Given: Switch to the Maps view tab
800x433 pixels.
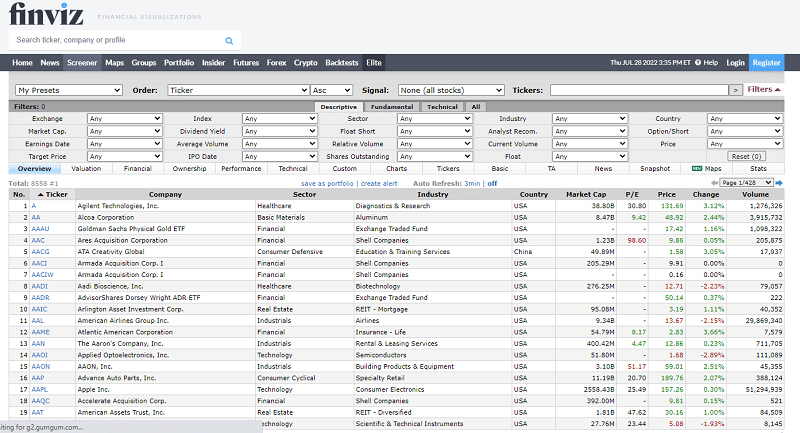Looking at the screenshot, I should tap(707, 168).
